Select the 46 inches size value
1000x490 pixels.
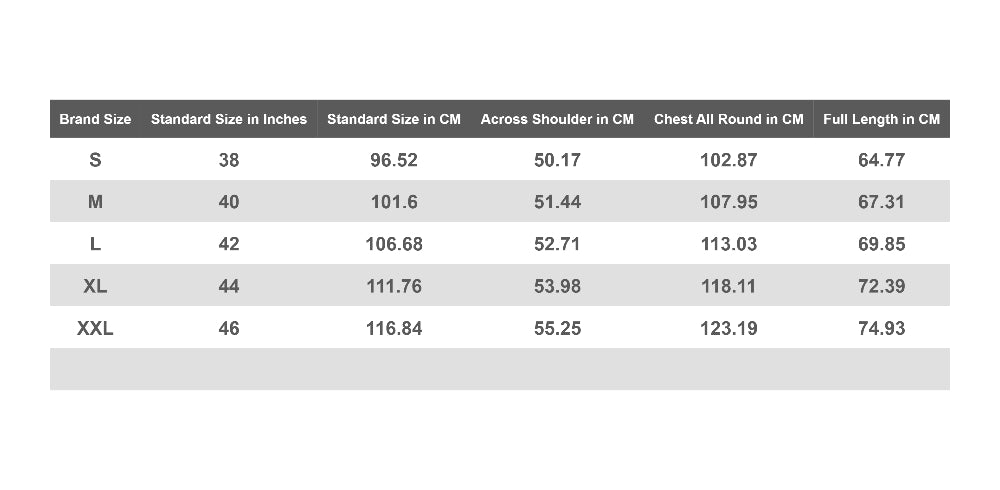pyautogui.click(x=229, y=328)
